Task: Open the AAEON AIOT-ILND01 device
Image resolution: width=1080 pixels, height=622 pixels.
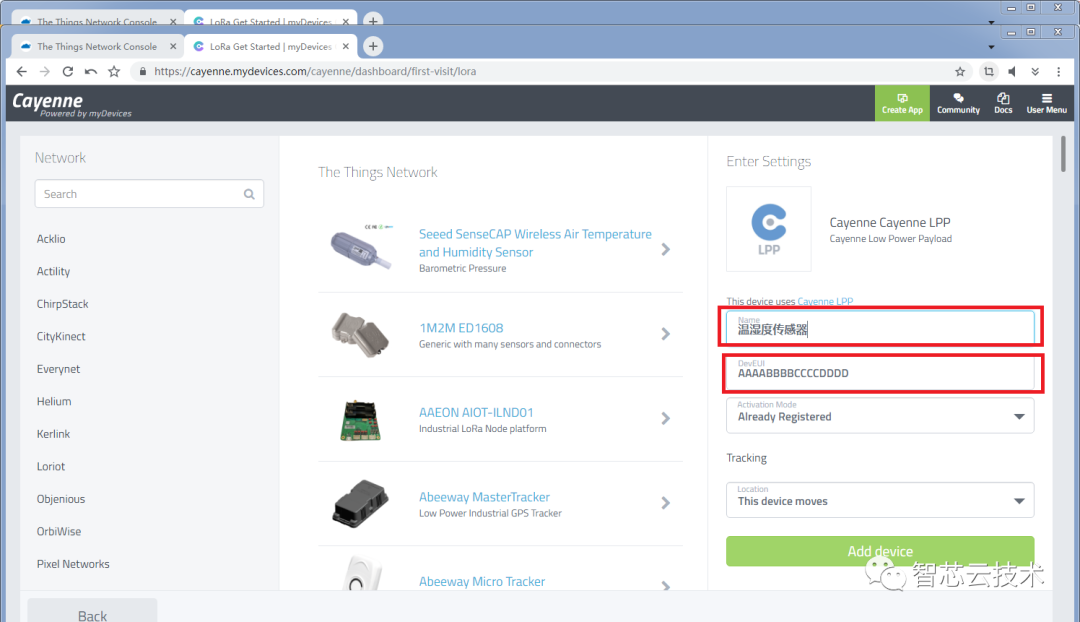Action: 476,413
